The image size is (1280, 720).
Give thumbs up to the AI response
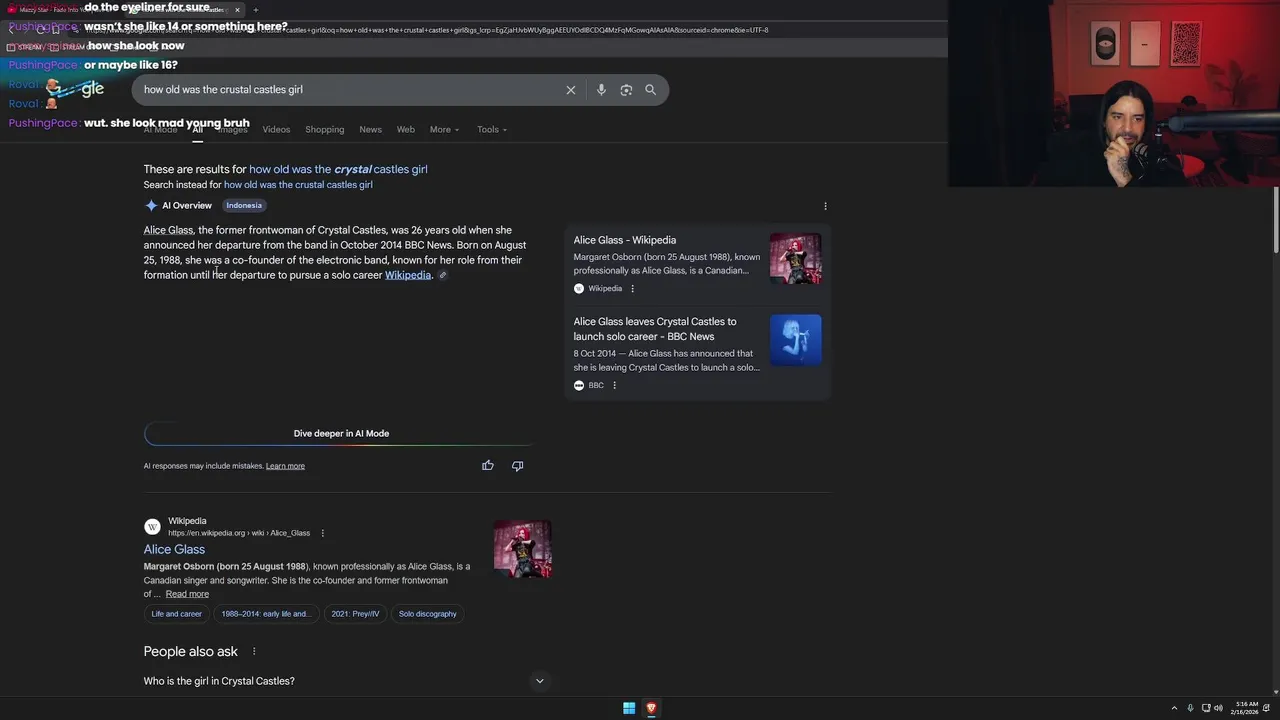click(488, 466)
